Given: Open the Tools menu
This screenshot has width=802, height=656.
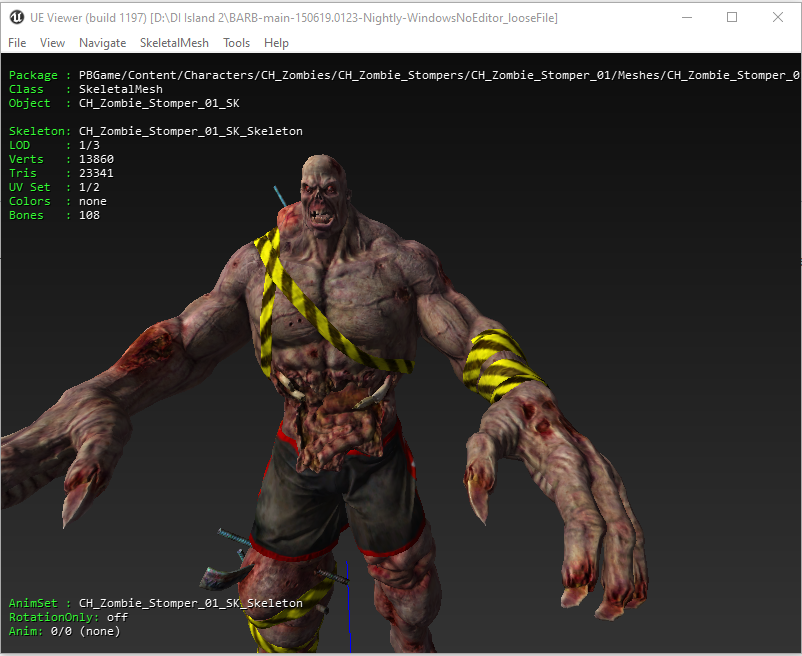Looking at the screenshot, I should tap(236, 43).
